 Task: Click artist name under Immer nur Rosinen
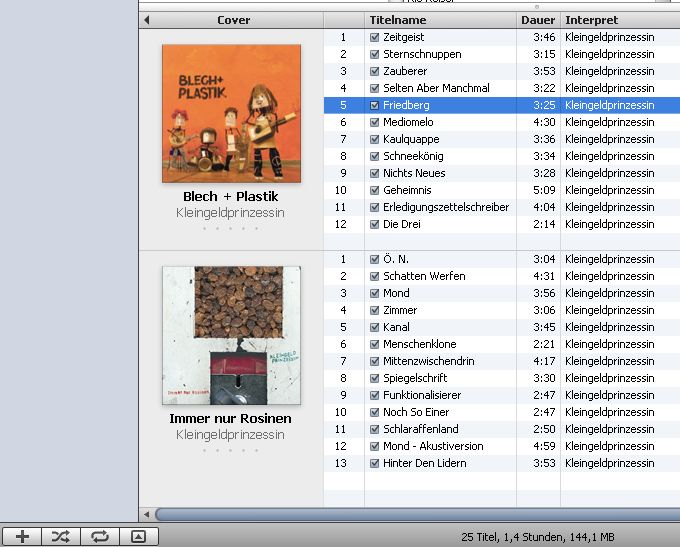pos(230,435)
